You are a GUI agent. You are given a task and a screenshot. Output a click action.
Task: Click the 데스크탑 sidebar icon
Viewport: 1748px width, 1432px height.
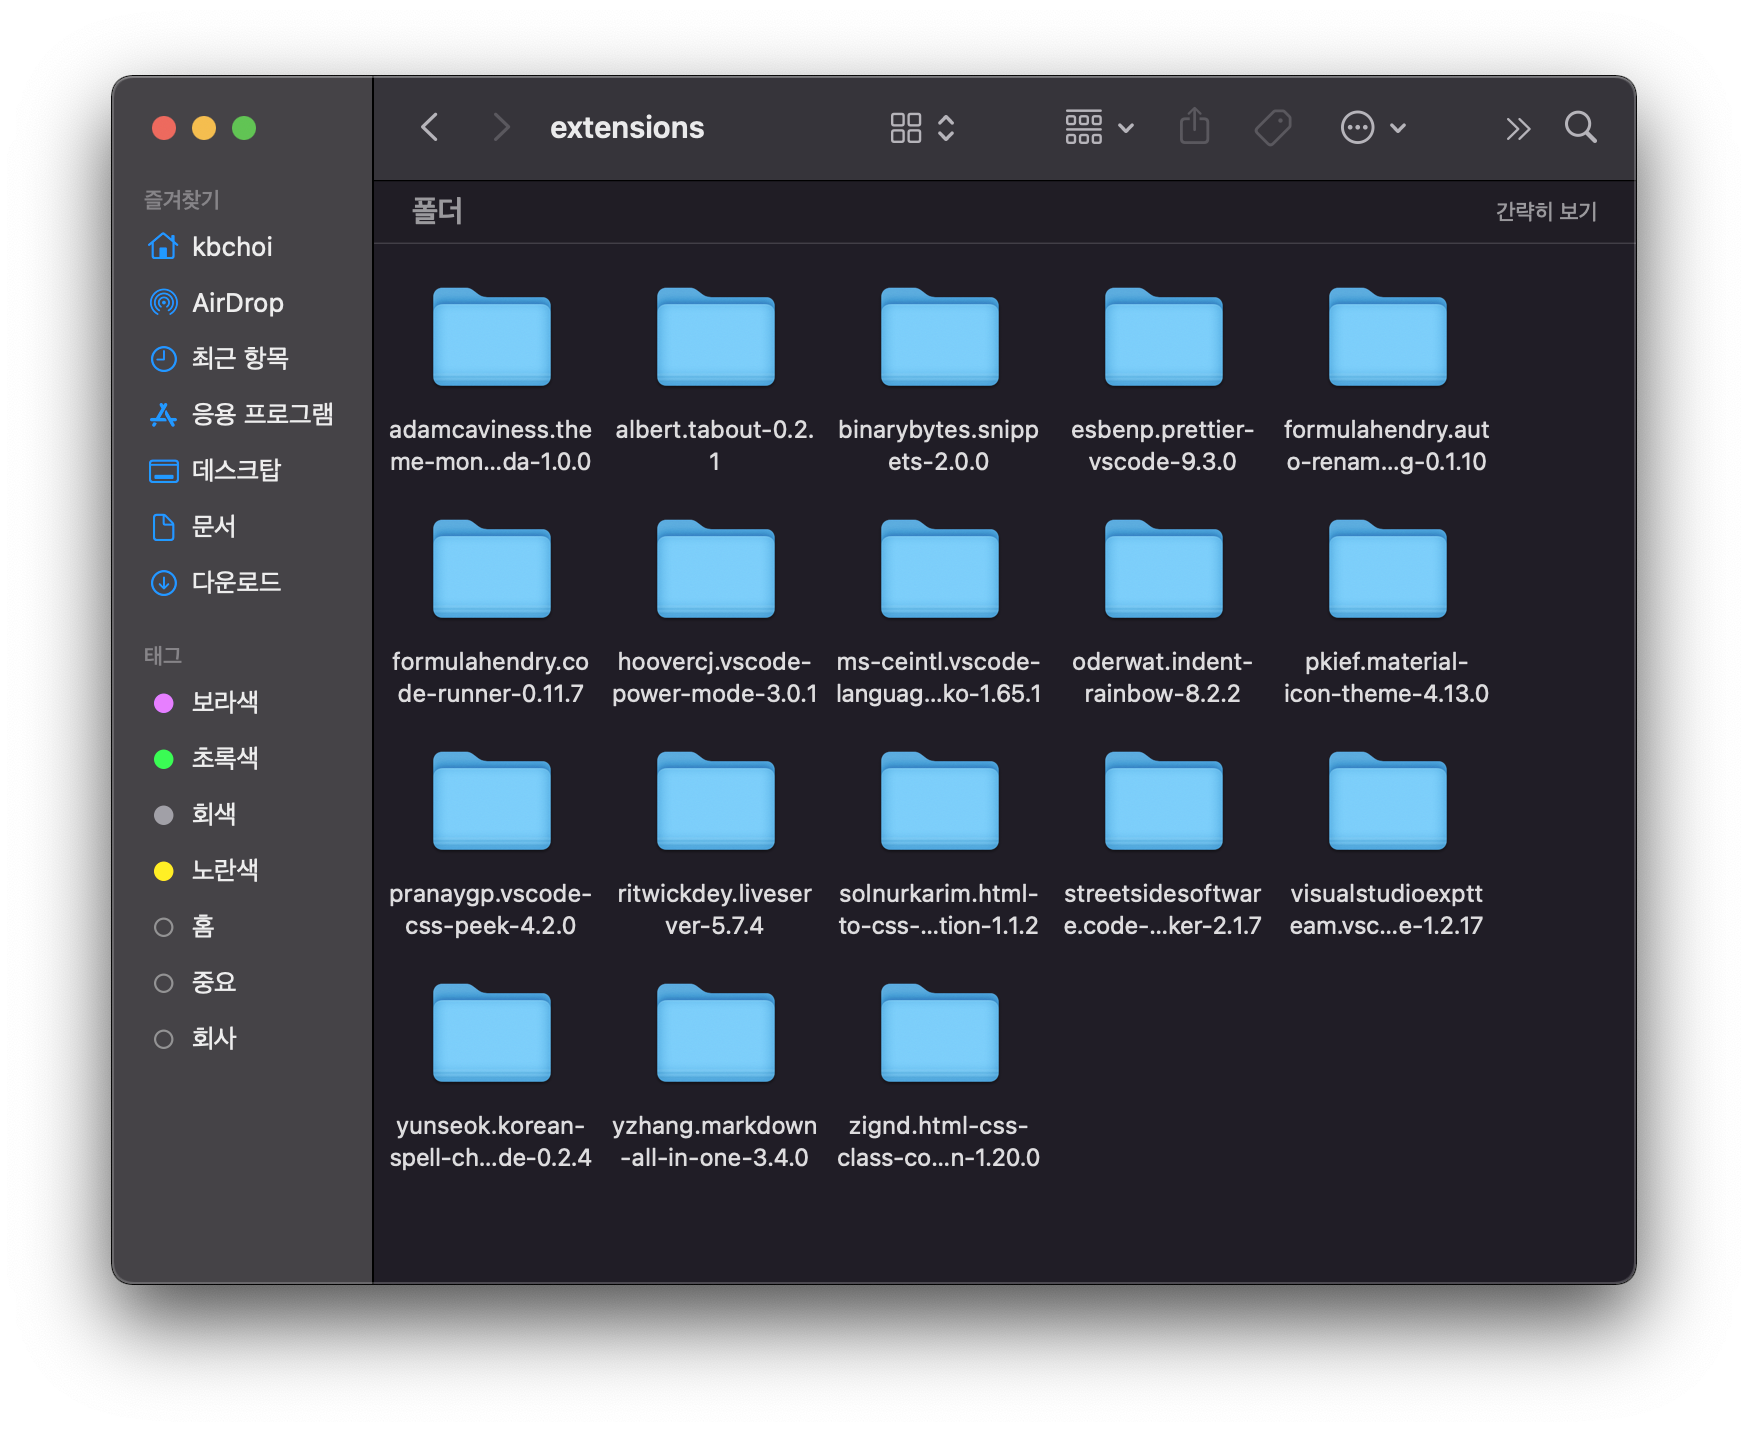coord(164,470)
